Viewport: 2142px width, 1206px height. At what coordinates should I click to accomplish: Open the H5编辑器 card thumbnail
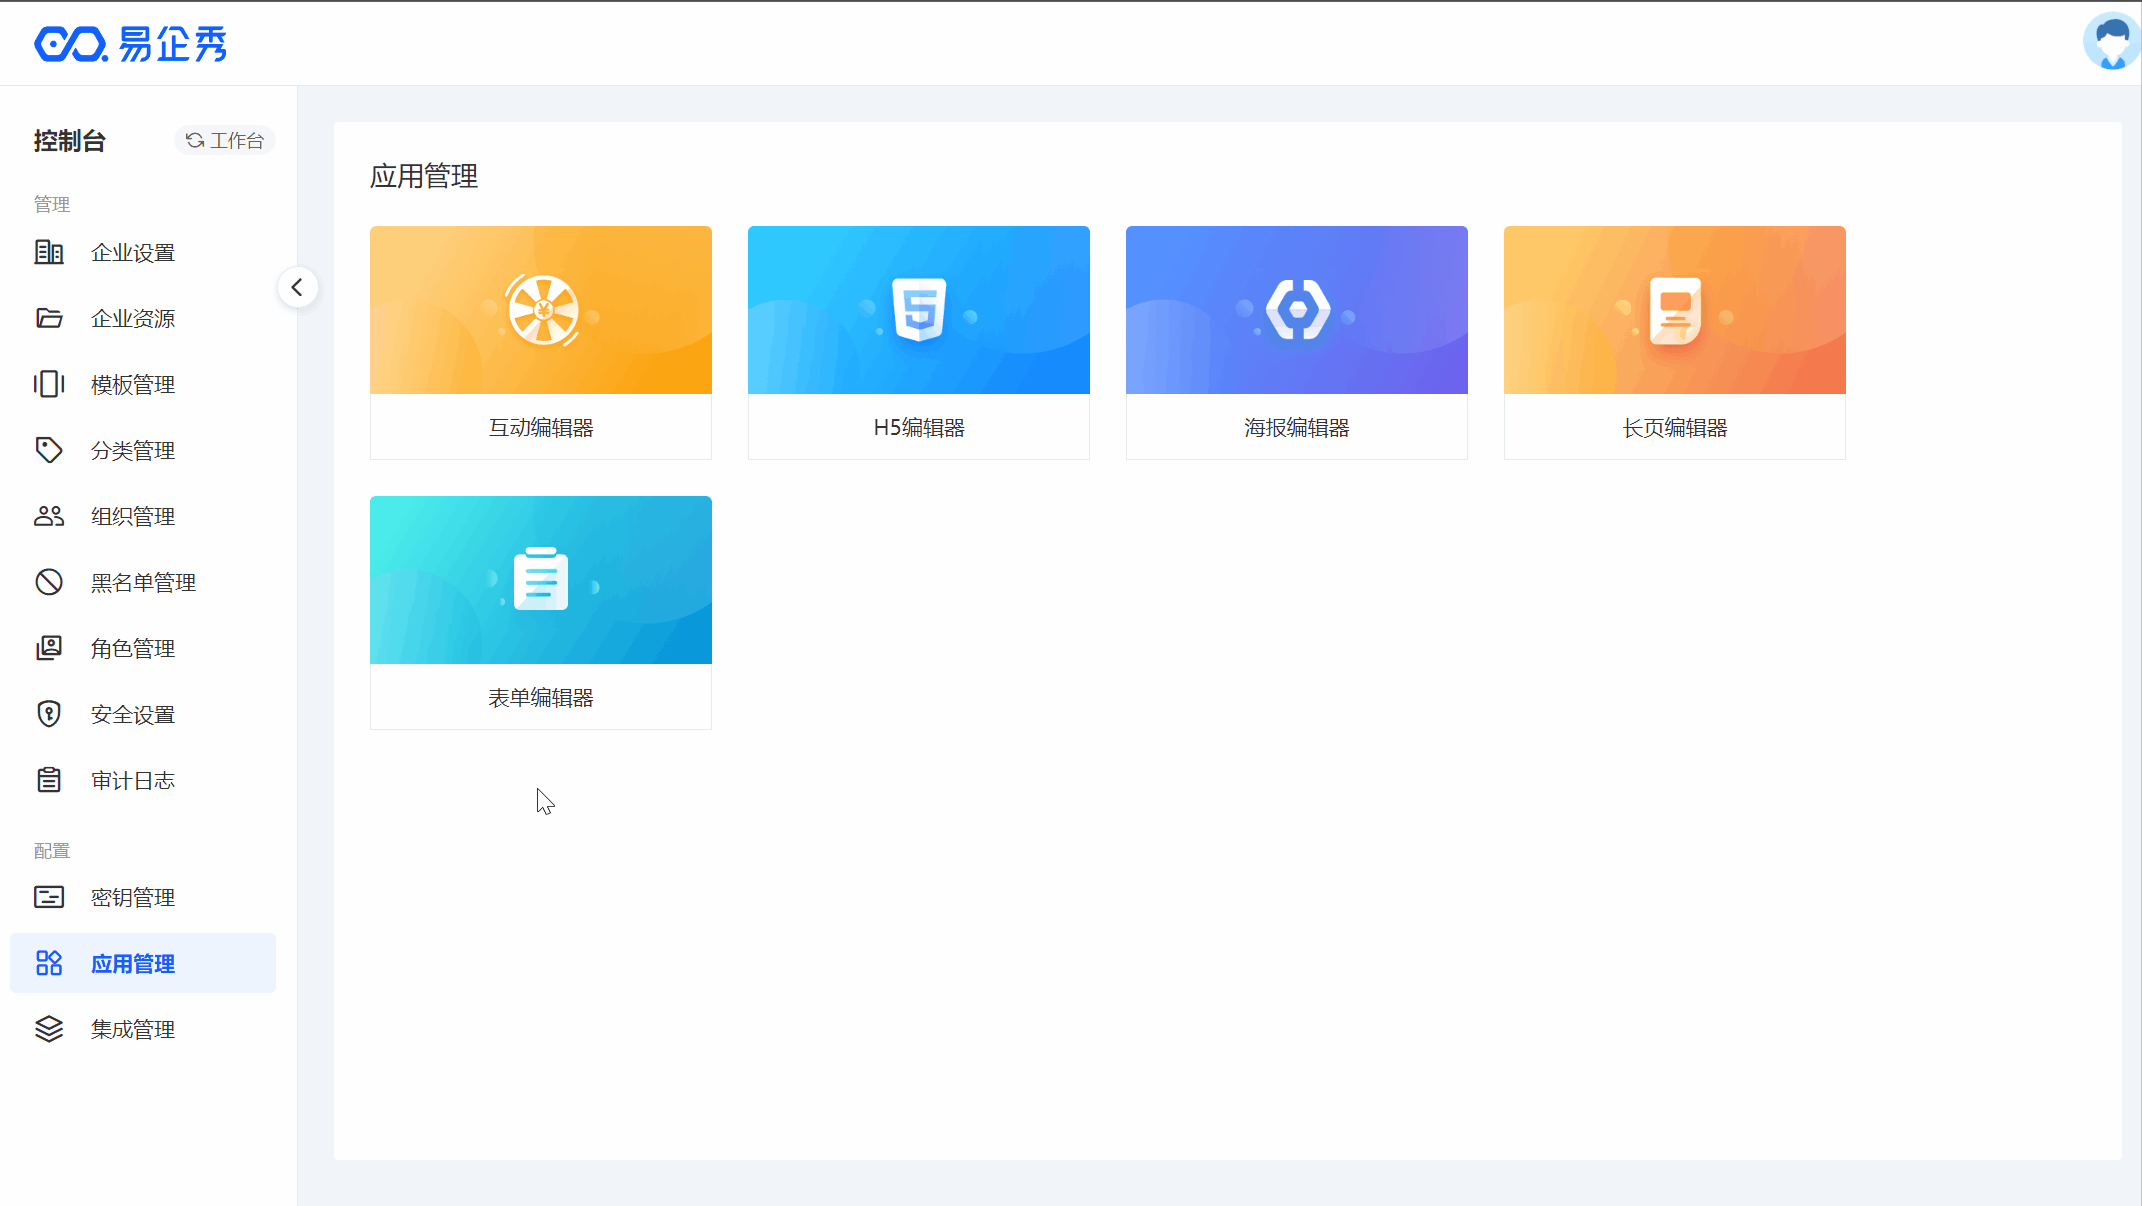pos(919,310)
